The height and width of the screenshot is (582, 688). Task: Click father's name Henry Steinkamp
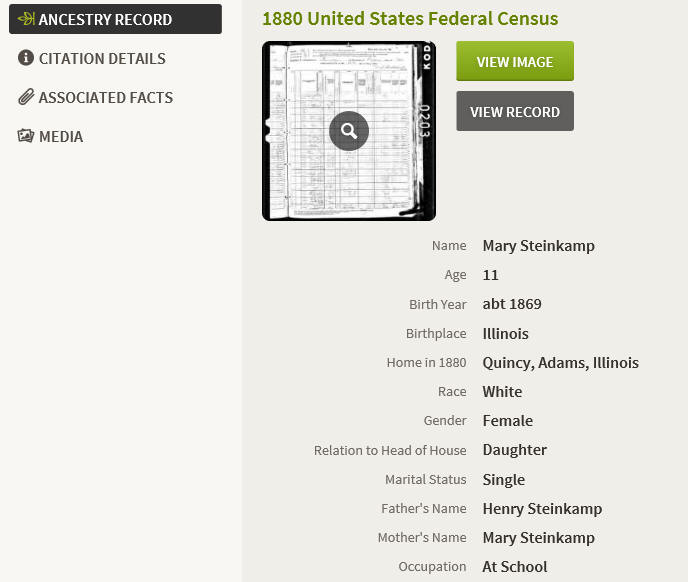pos(542,509)
